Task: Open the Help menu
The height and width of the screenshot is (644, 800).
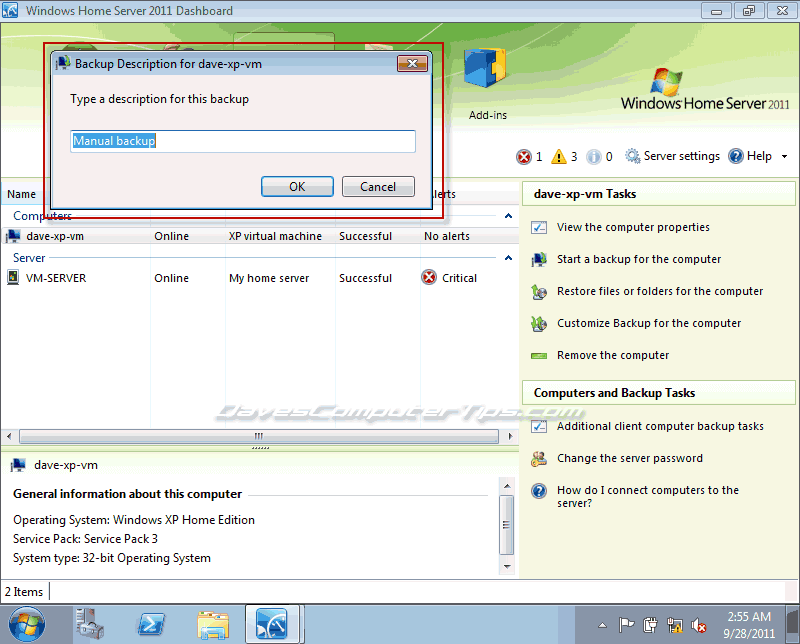Action: pyautogui.click(x=750, y=156)
